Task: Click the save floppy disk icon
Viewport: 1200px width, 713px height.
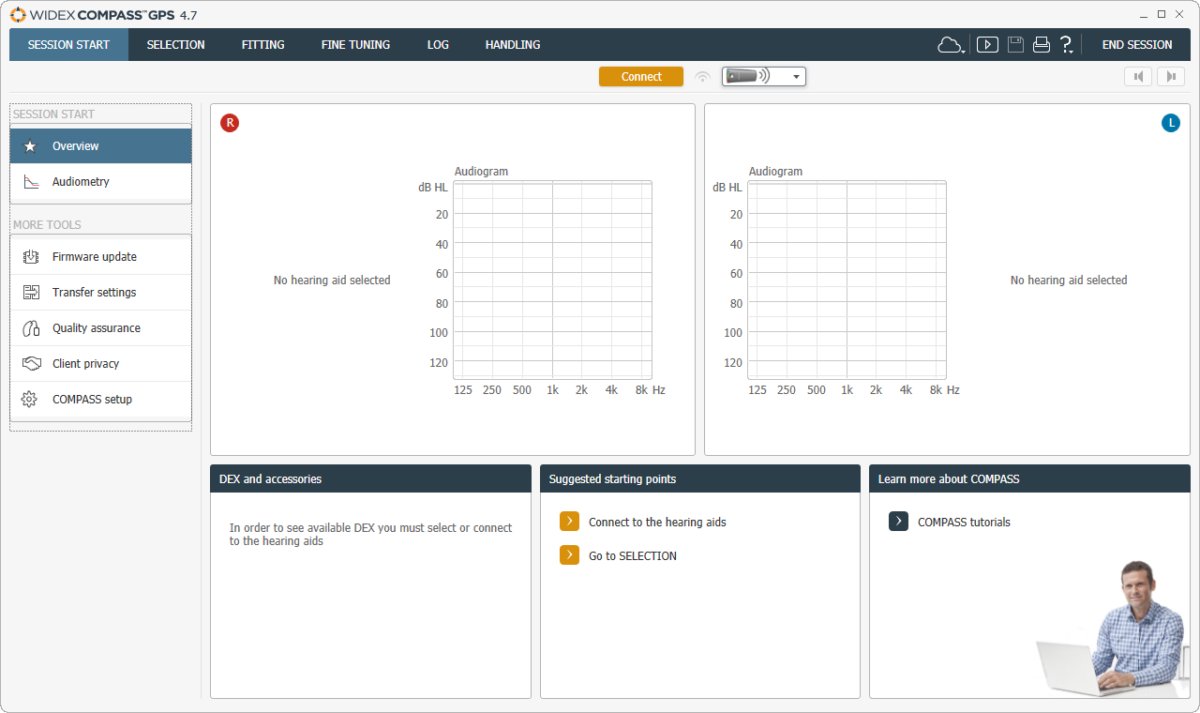Action: 1015,45
